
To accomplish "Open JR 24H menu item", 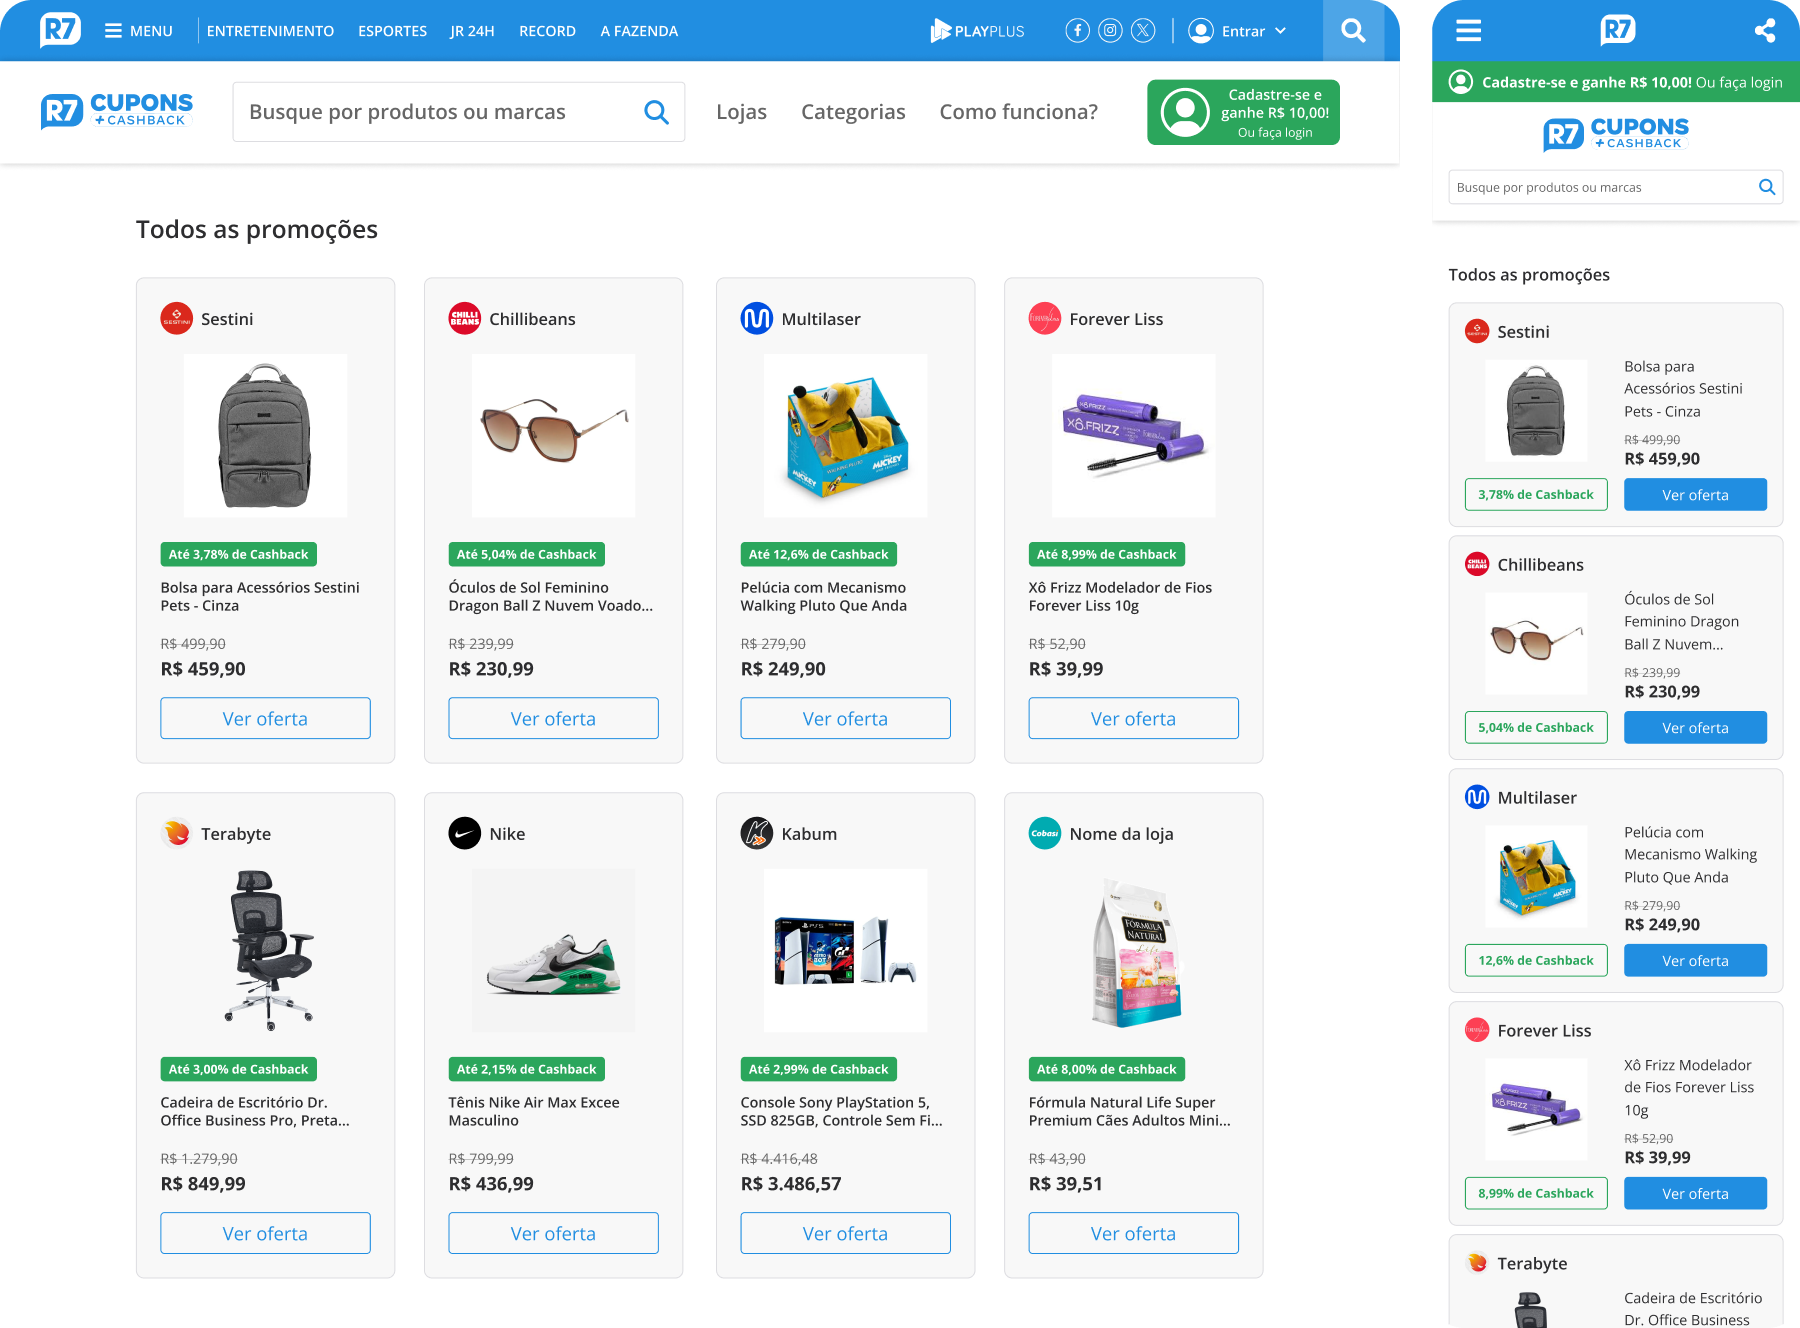I will coord(472,31).
